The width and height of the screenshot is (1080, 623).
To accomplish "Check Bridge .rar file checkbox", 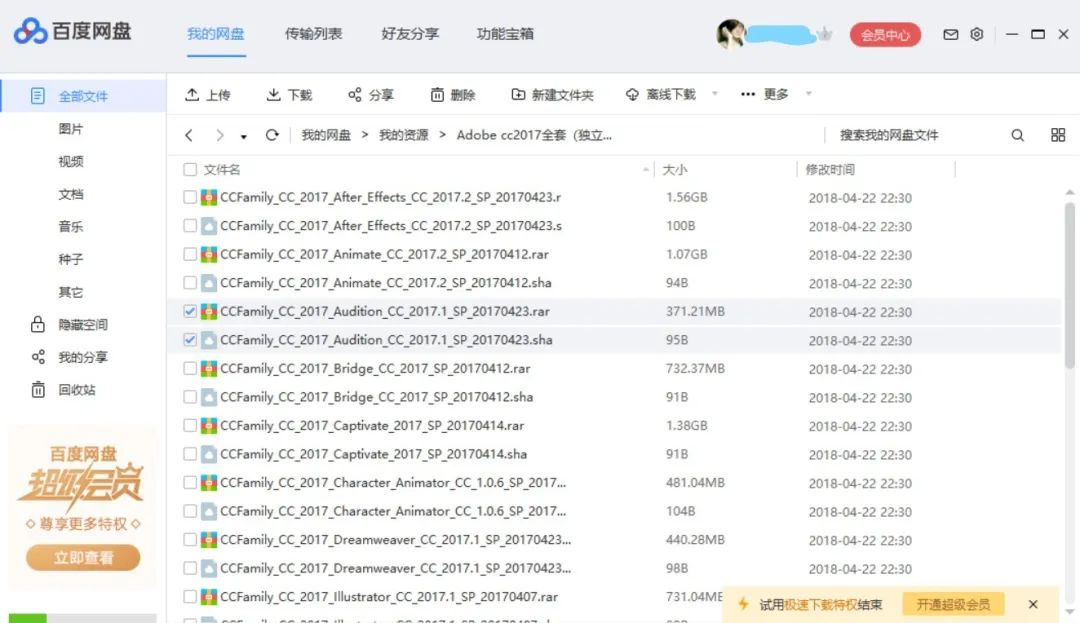I will pyautogui.click(x=190, y=369).
